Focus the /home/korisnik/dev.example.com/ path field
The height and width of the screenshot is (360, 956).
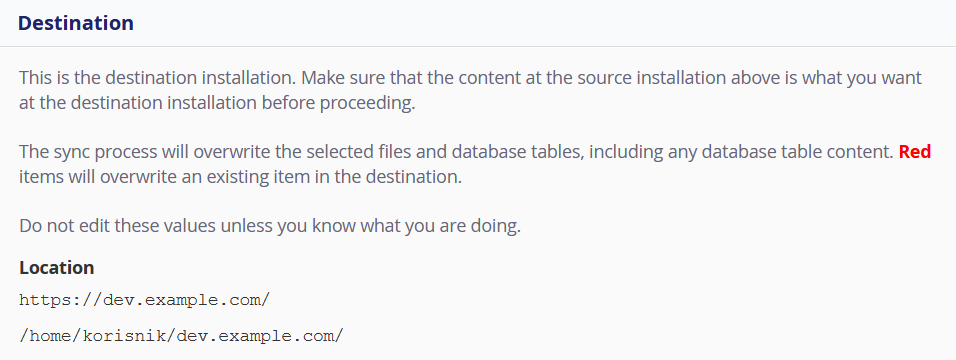pos(181,336)
